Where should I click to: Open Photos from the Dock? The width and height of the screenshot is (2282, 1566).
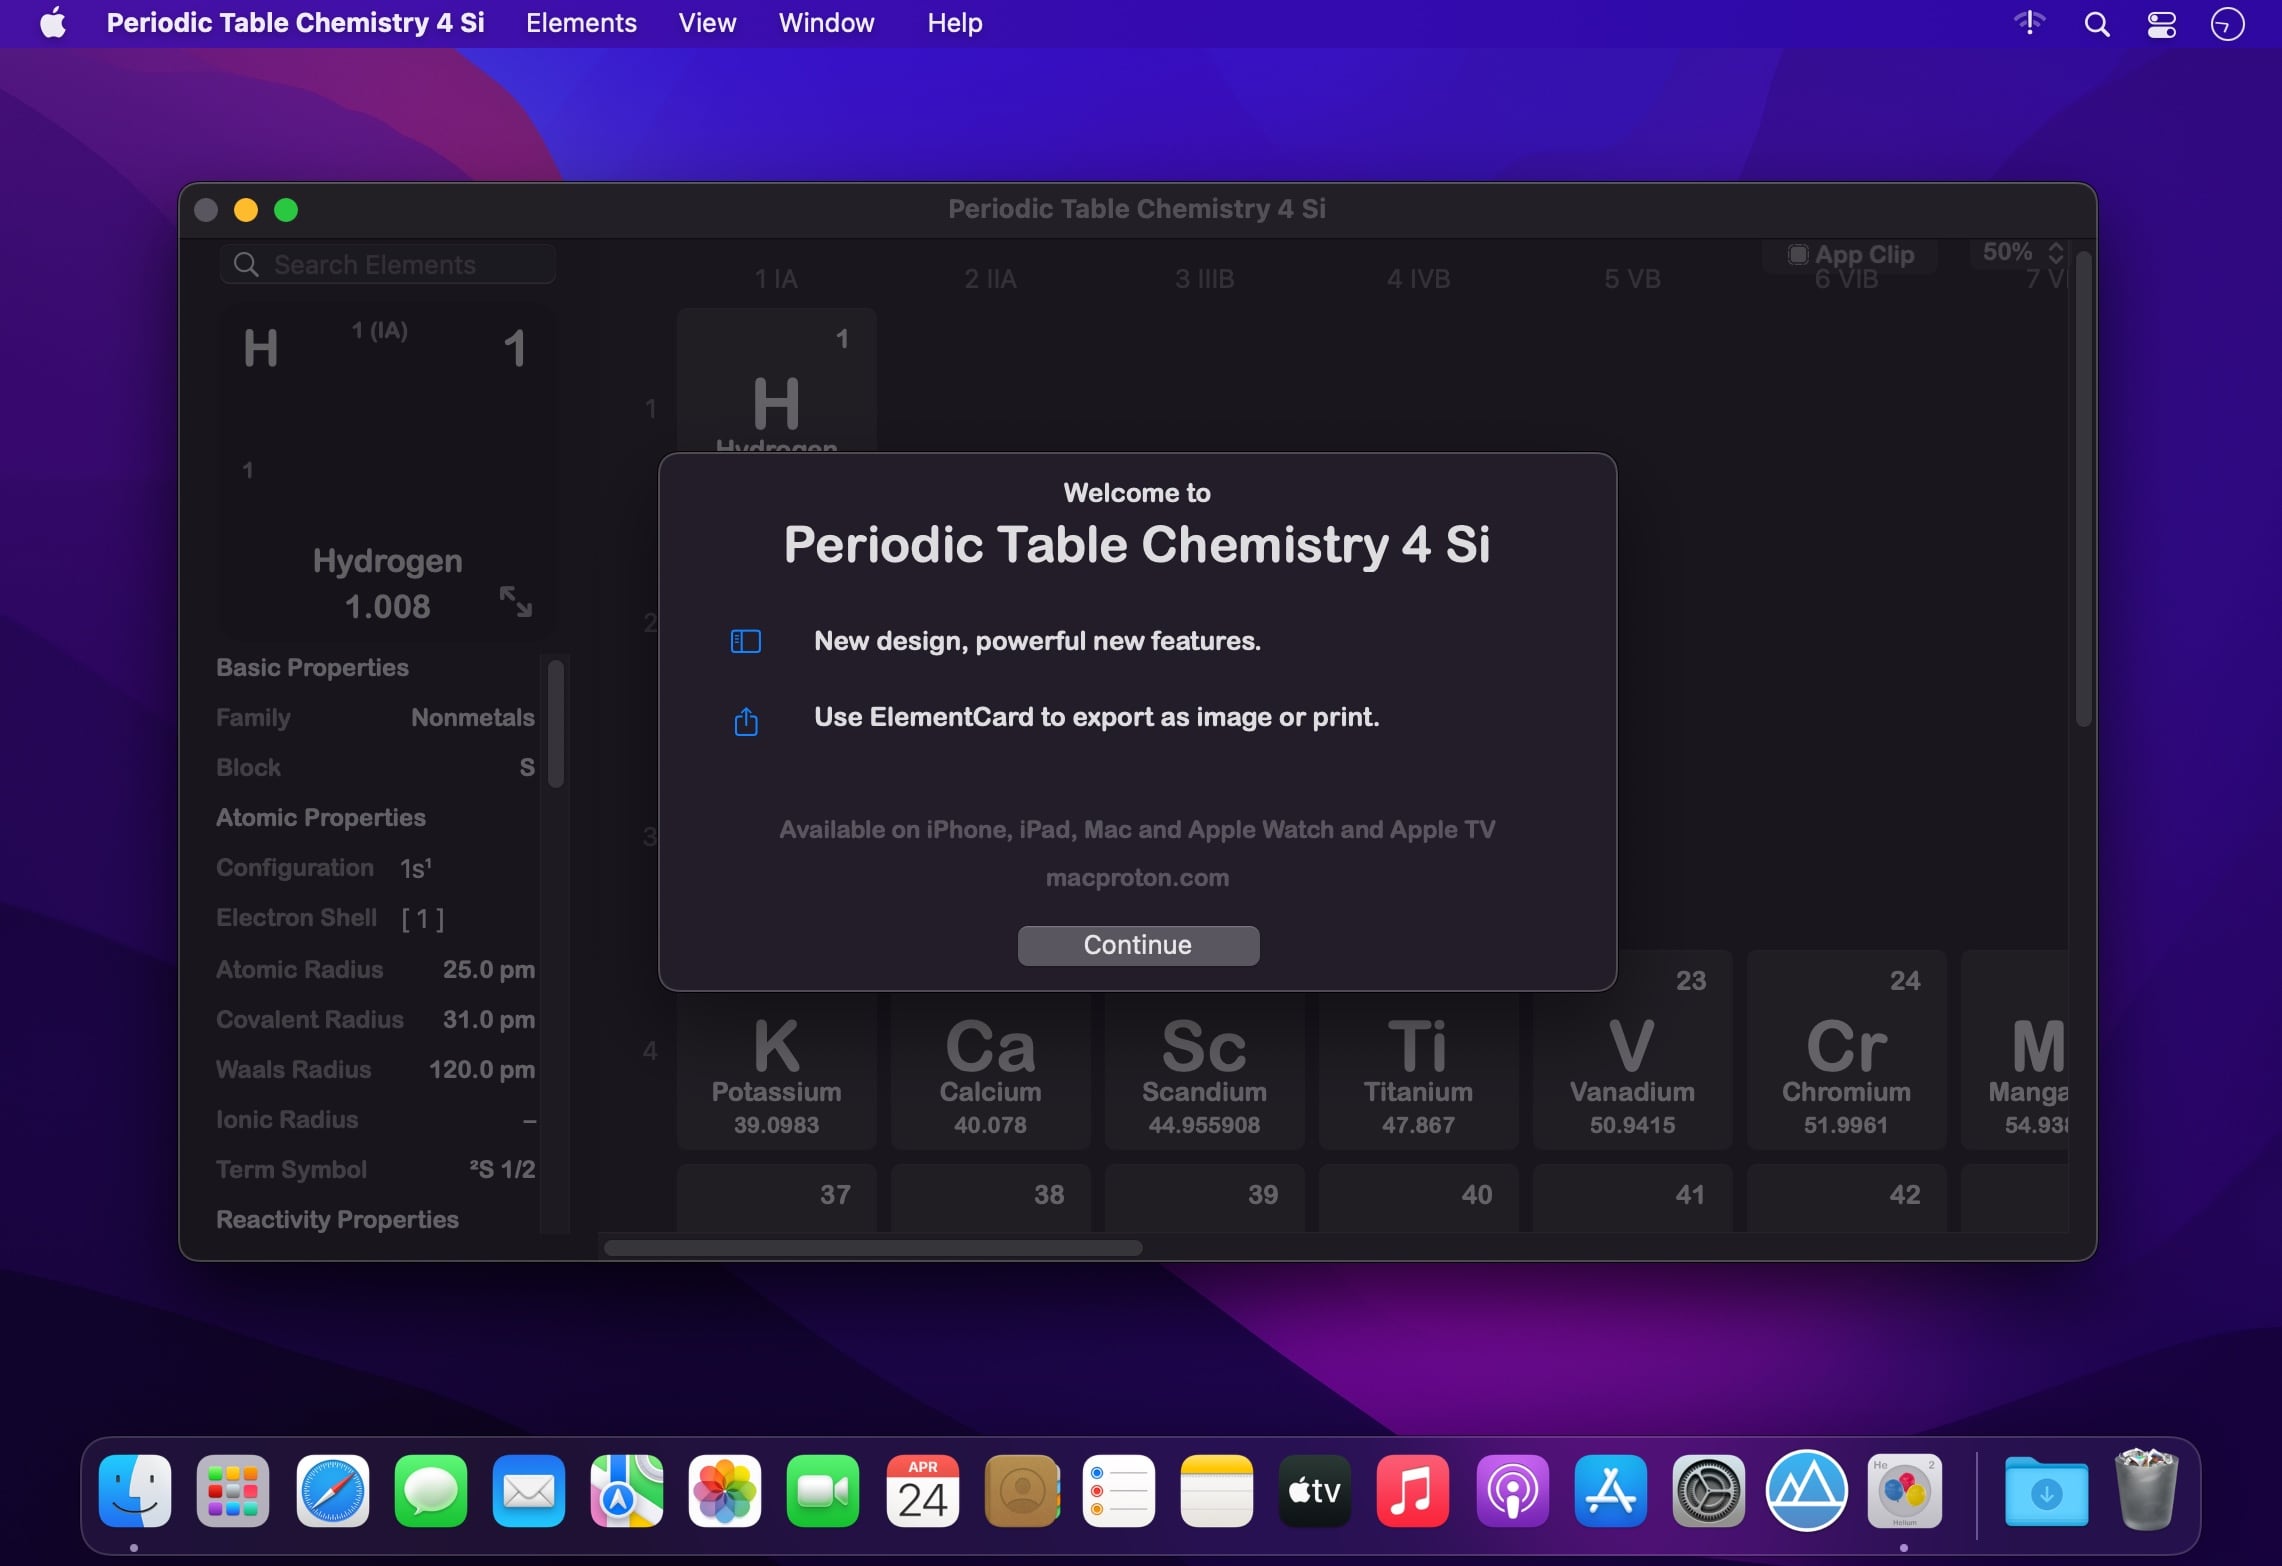coord(725,1491)
